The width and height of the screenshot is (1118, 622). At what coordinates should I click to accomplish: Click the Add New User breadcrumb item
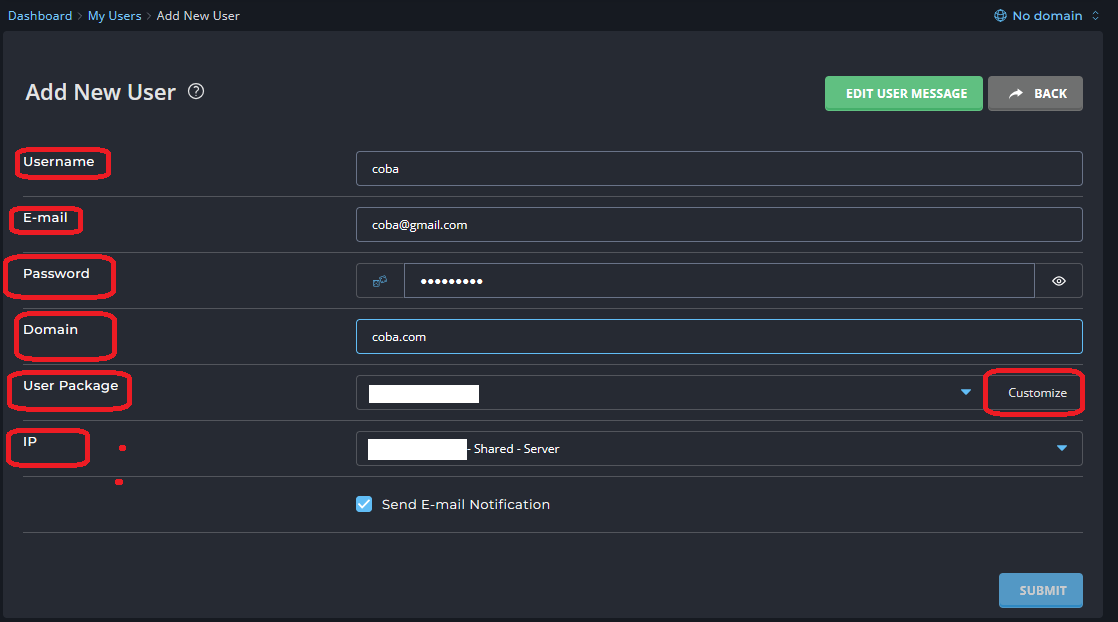tap(198, 16)
